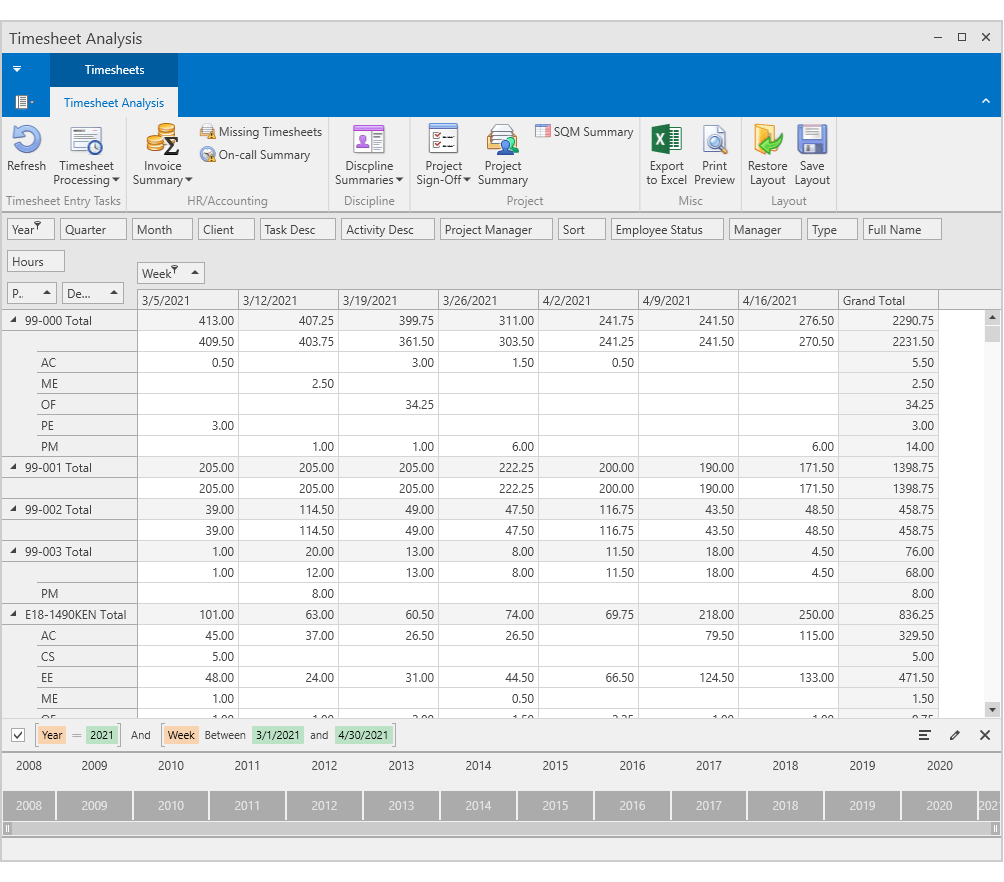Click the Missing Timesheets icon

coord(208,131)
